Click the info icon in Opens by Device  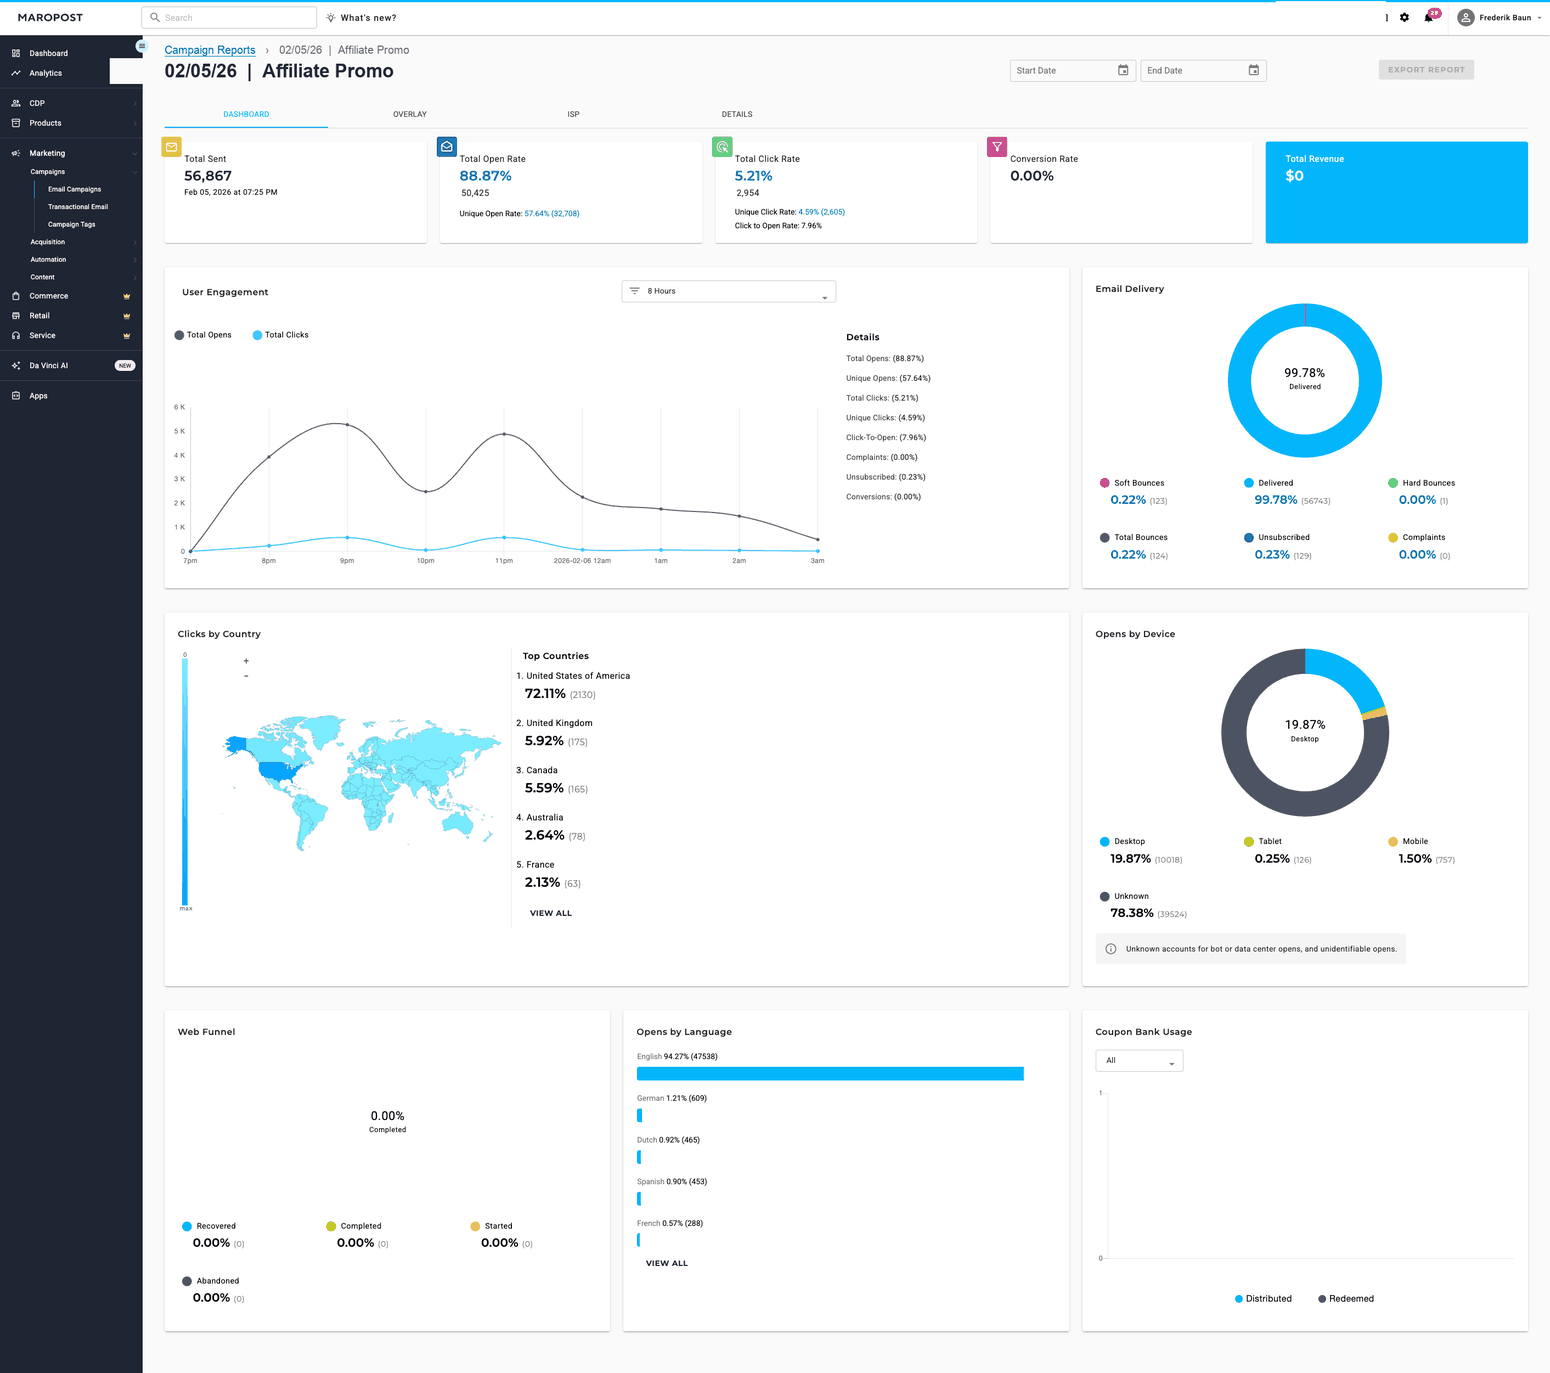1111,949
